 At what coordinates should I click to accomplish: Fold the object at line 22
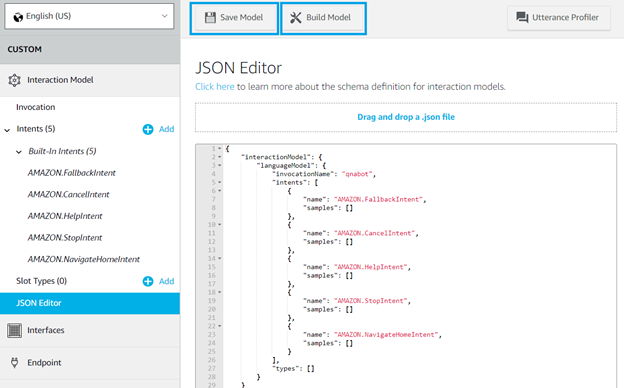pyautogui.click(x=219, y=326)
